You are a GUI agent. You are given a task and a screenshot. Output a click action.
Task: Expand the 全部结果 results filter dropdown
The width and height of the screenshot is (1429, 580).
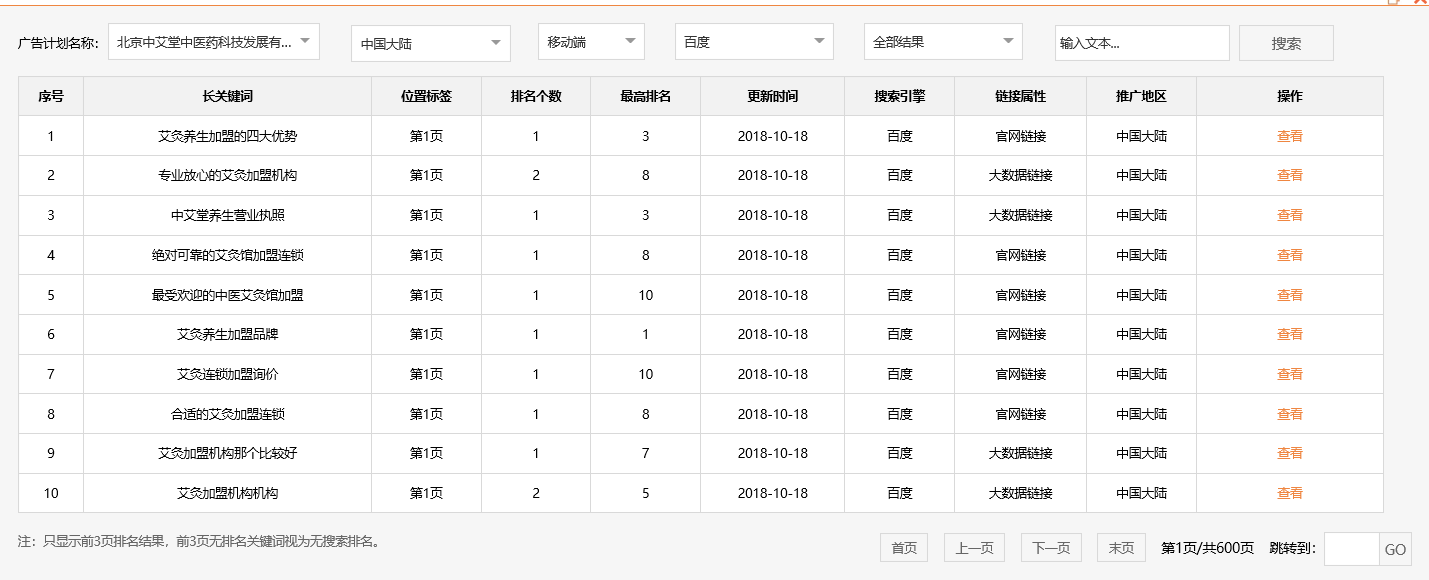(x=942, y=42)
